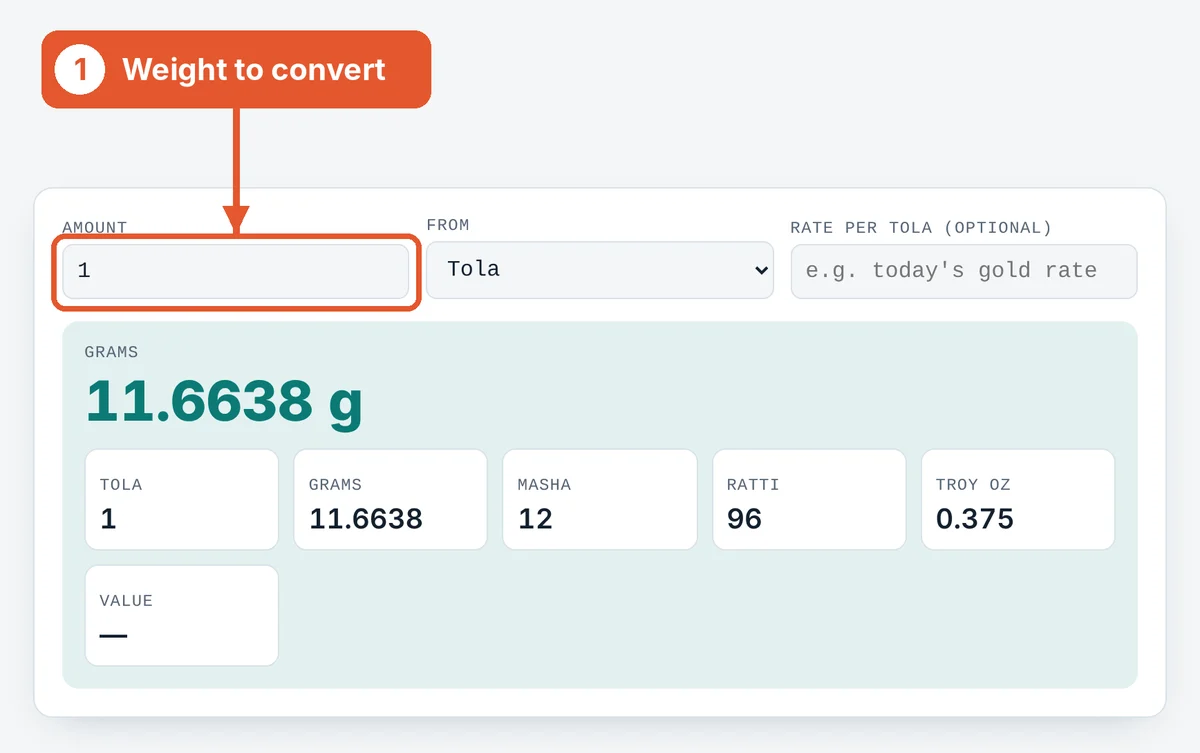Click the AMOUNT field label
The image size is (1200, 753).
[95, 228]
